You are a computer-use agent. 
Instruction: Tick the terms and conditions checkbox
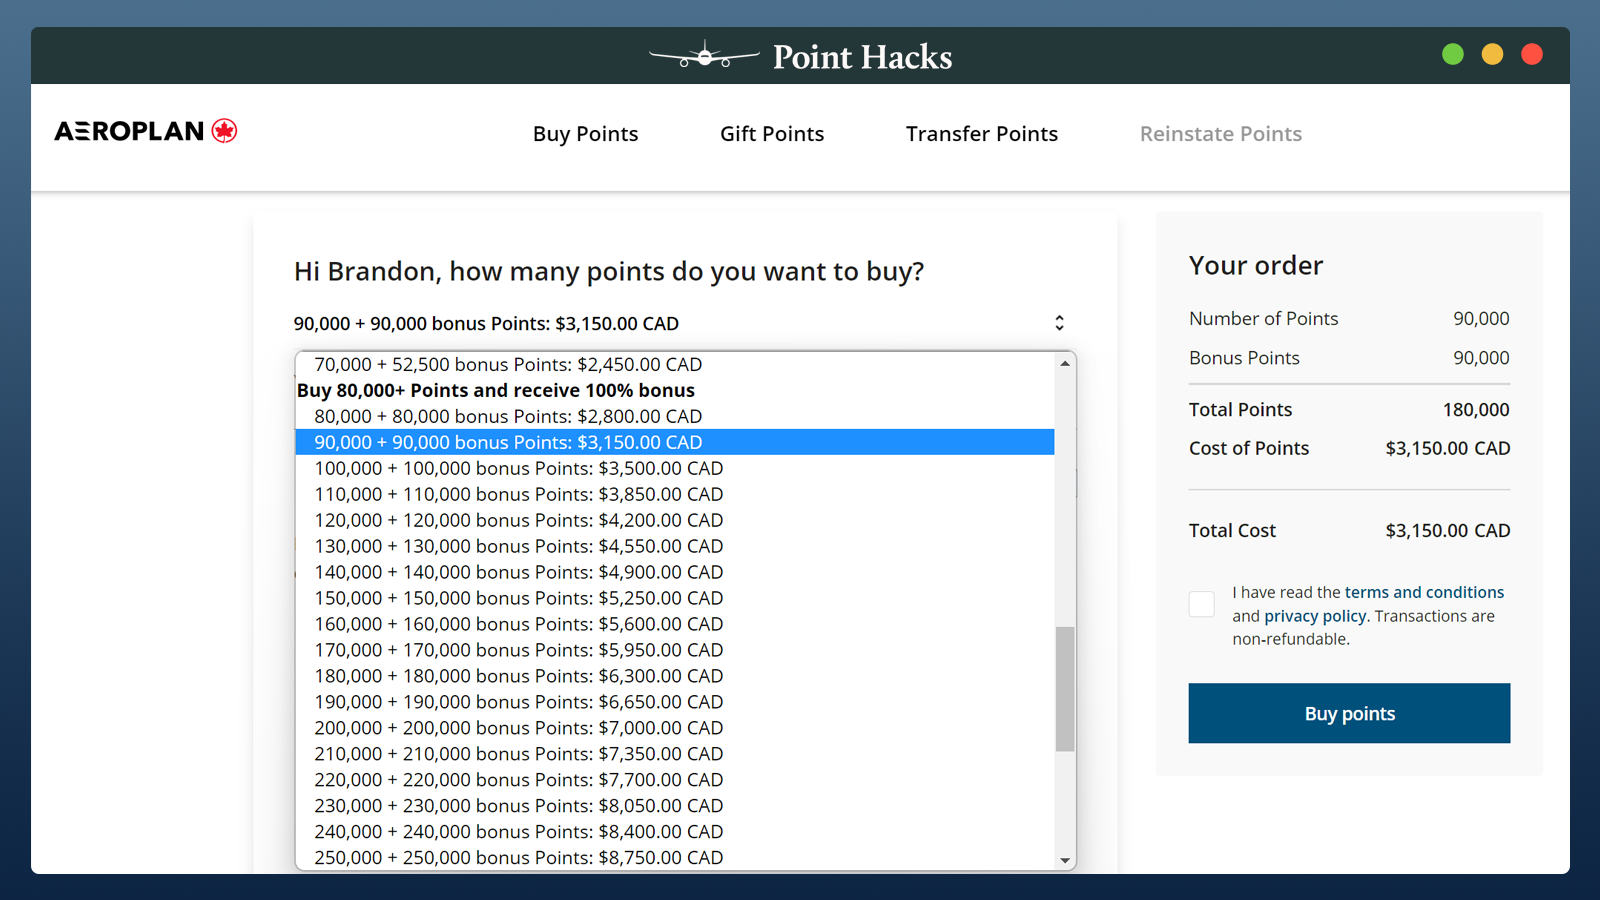pos(1202,604)
